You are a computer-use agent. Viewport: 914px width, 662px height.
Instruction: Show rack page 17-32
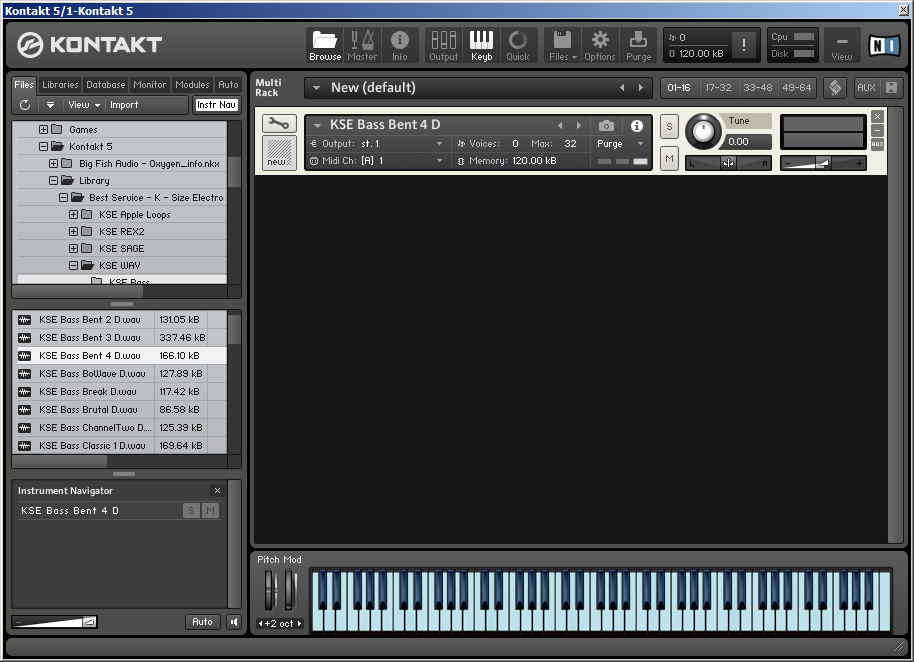pos(718,88)
